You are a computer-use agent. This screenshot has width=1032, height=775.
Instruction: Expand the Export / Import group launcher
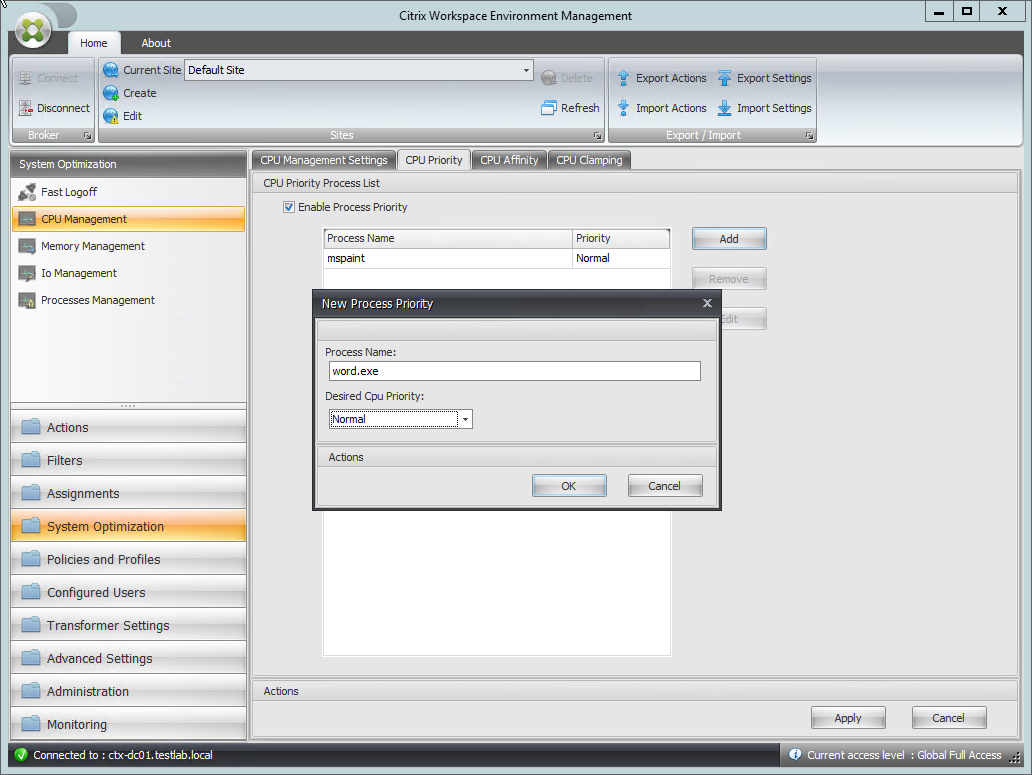[x=809, y=136]
